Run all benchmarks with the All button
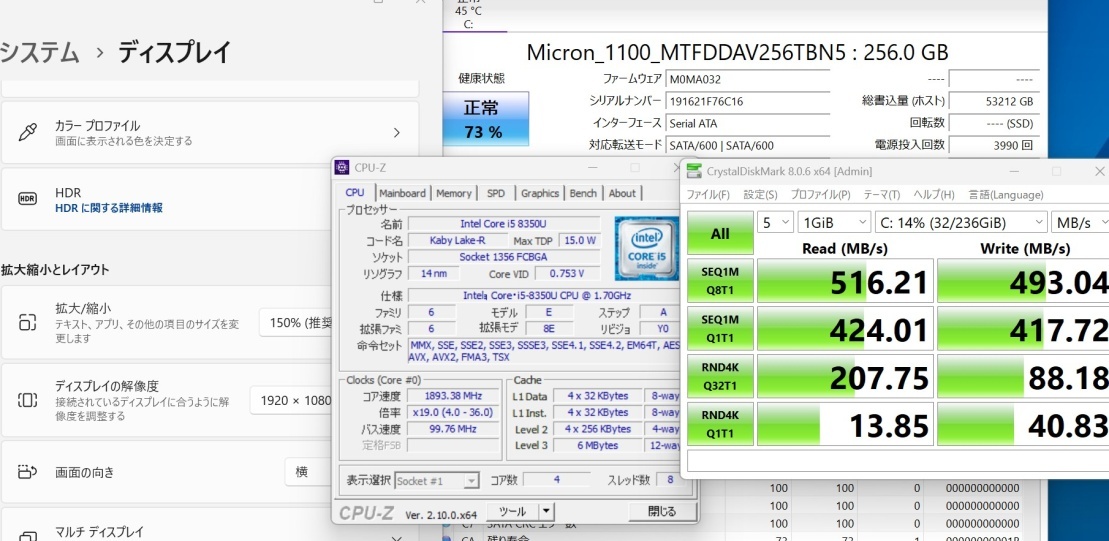Image resolution: width=1109 pixels, height=541 pixels. click(720, 233)
